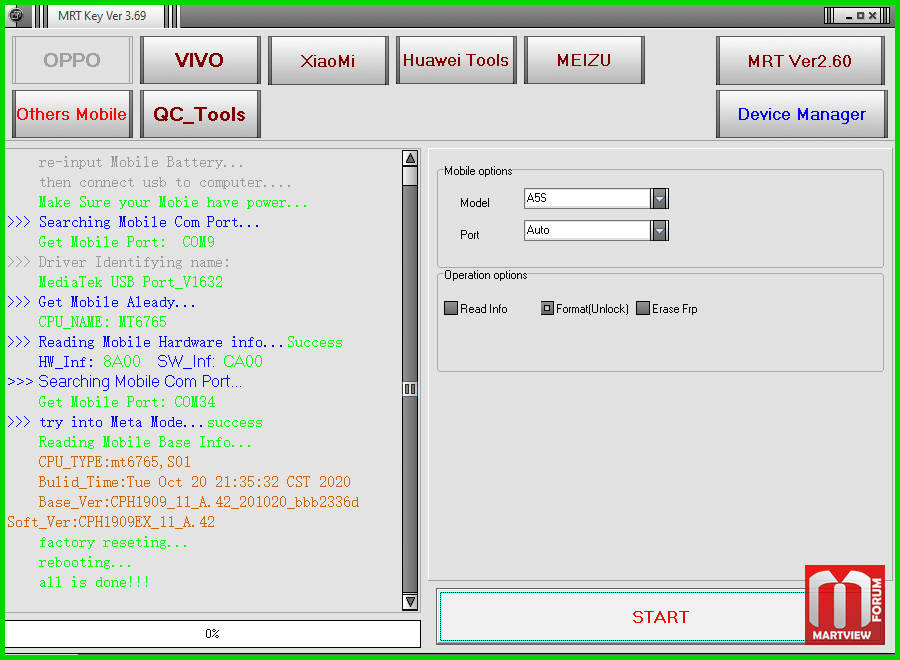This screenshot has height=660, width=900.
Task: Open the VIVO brand tab
Action: click(200, 60)
